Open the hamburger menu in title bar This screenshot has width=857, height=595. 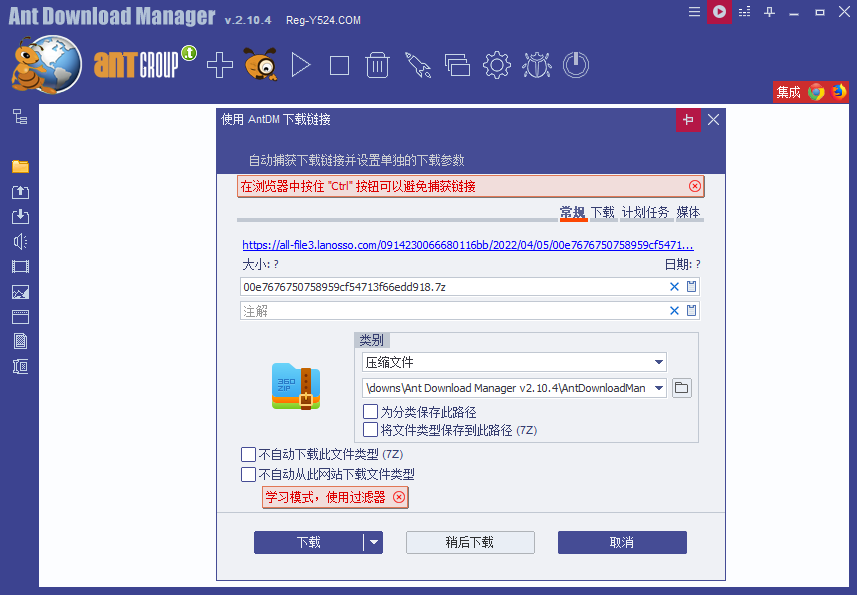coord(694,11)
